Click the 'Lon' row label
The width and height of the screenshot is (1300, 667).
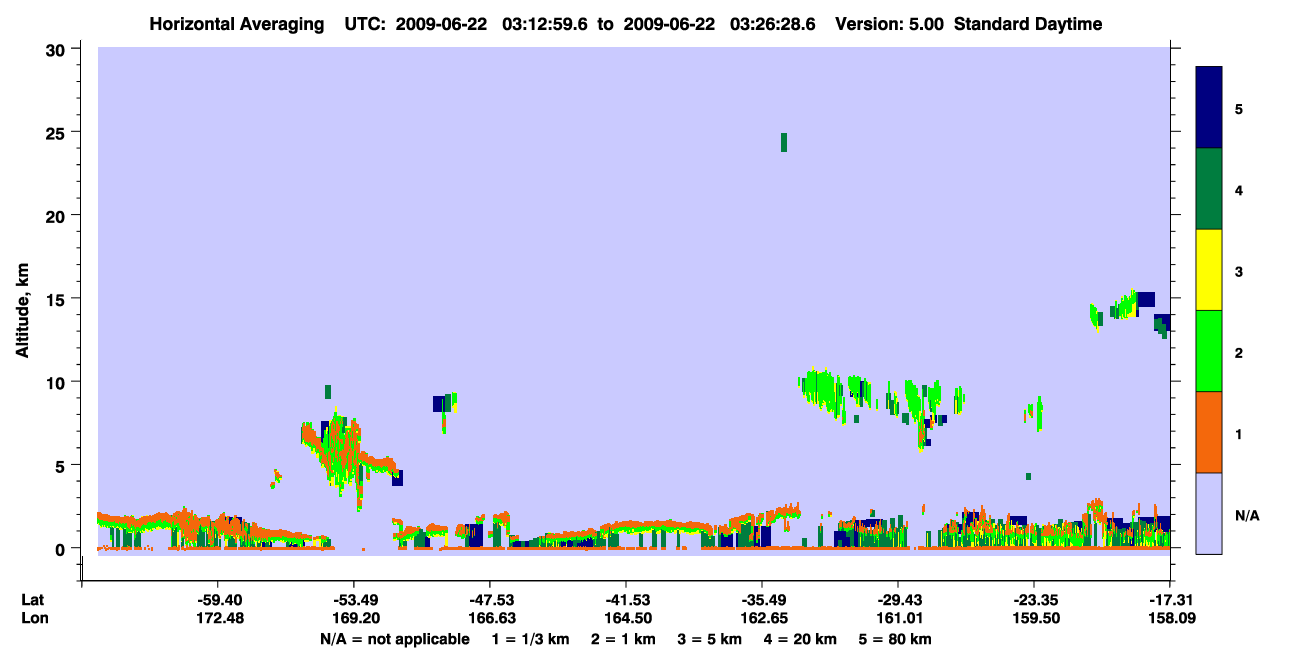tap(34, 618)
